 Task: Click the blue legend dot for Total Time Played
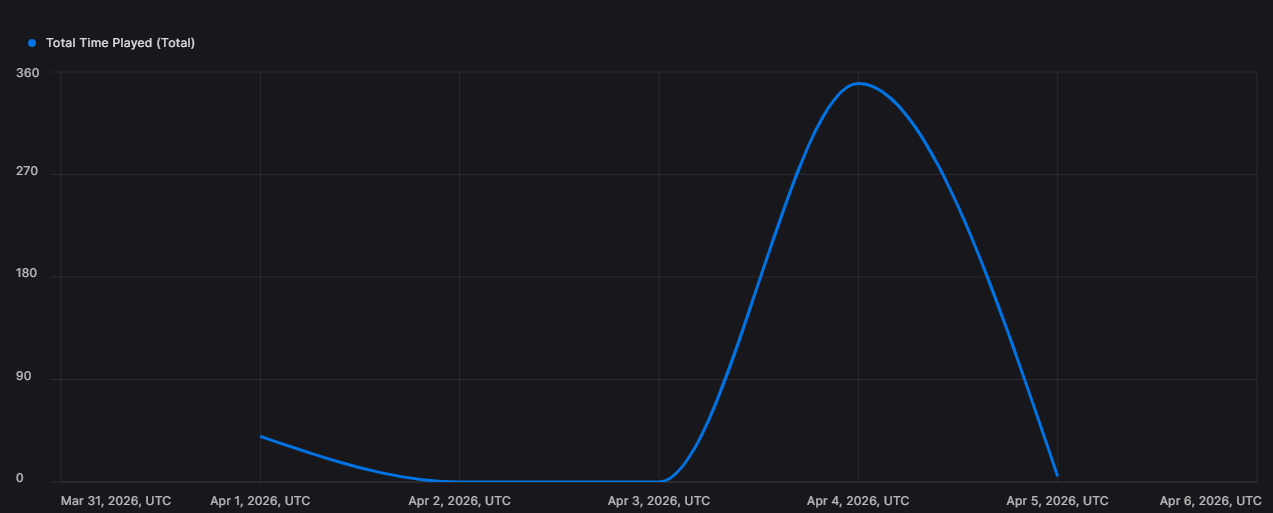pyautogui.click(x=32, y=43)
